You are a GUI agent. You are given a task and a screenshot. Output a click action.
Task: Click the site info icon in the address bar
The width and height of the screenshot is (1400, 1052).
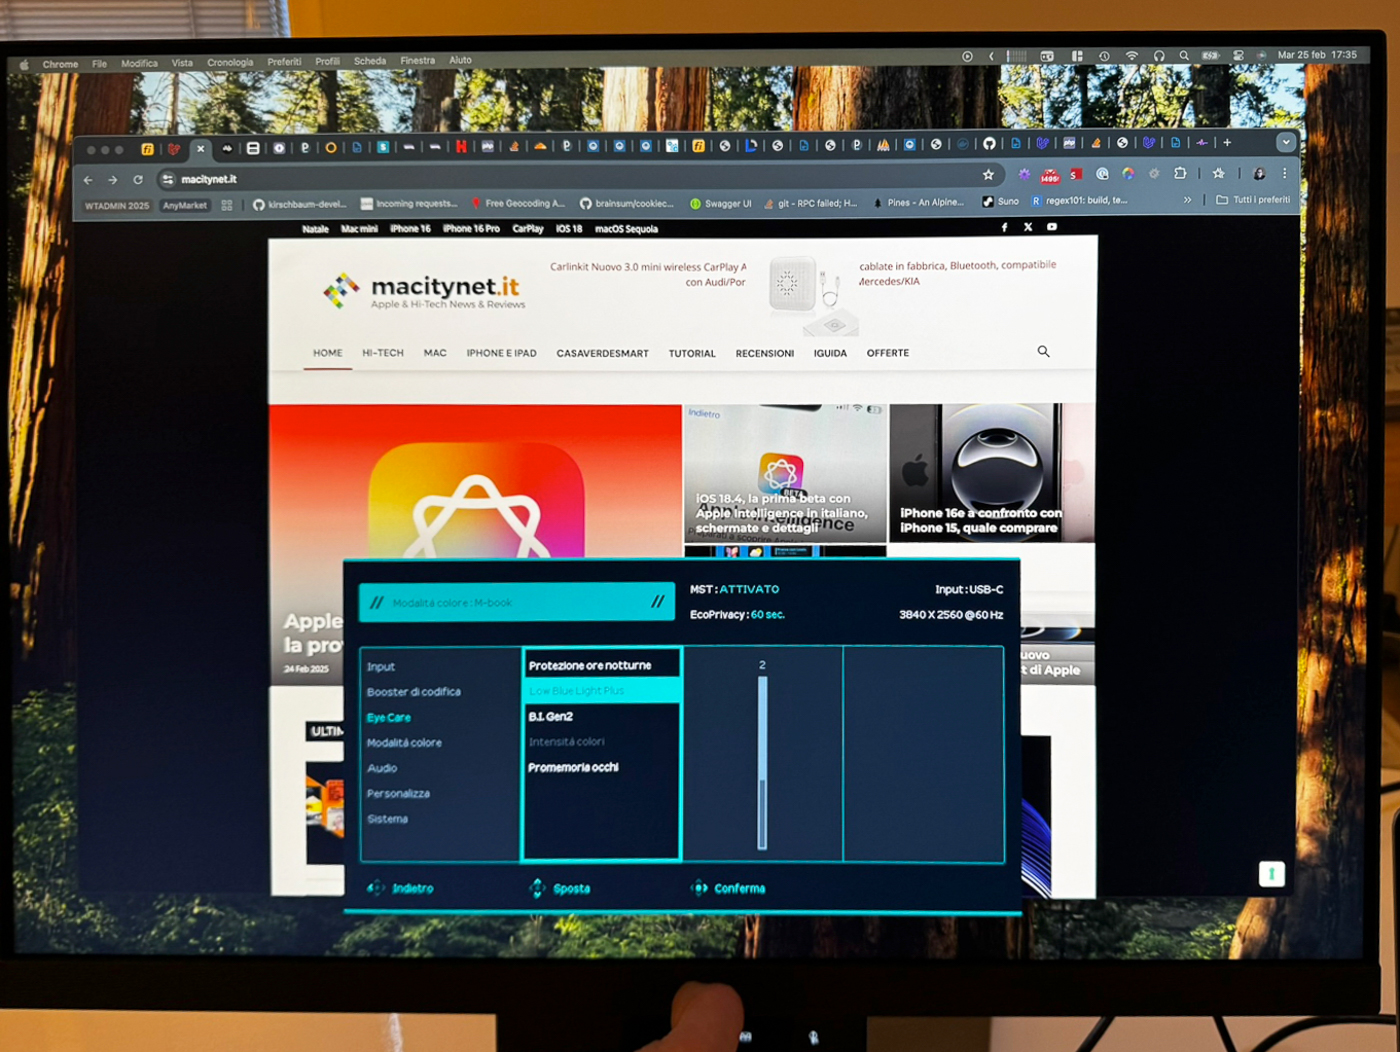coord(168,180)
